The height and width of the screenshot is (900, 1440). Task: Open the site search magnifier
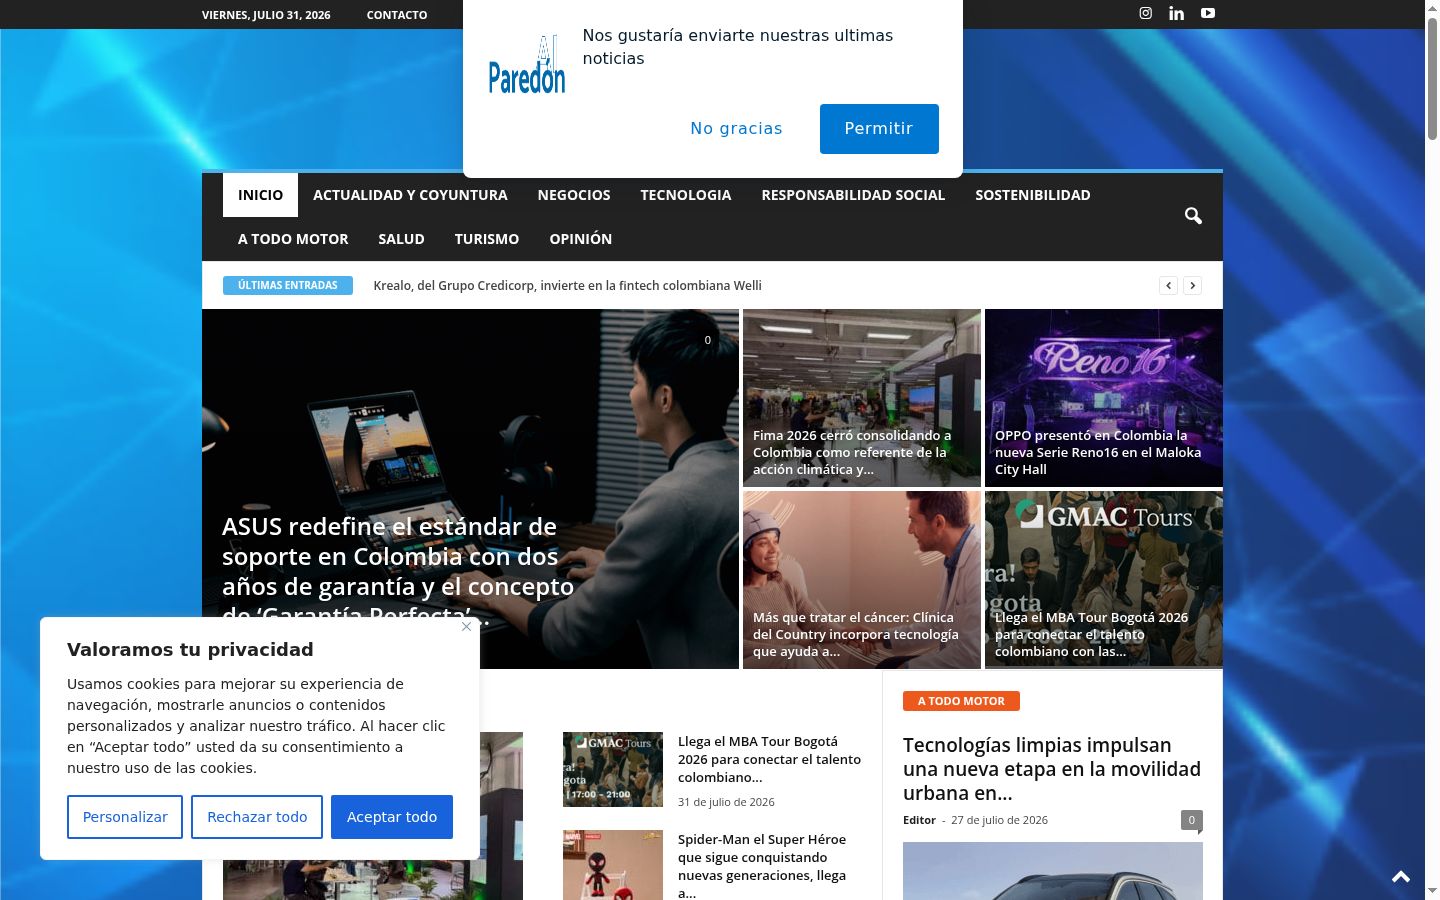tap(1193, 216)
